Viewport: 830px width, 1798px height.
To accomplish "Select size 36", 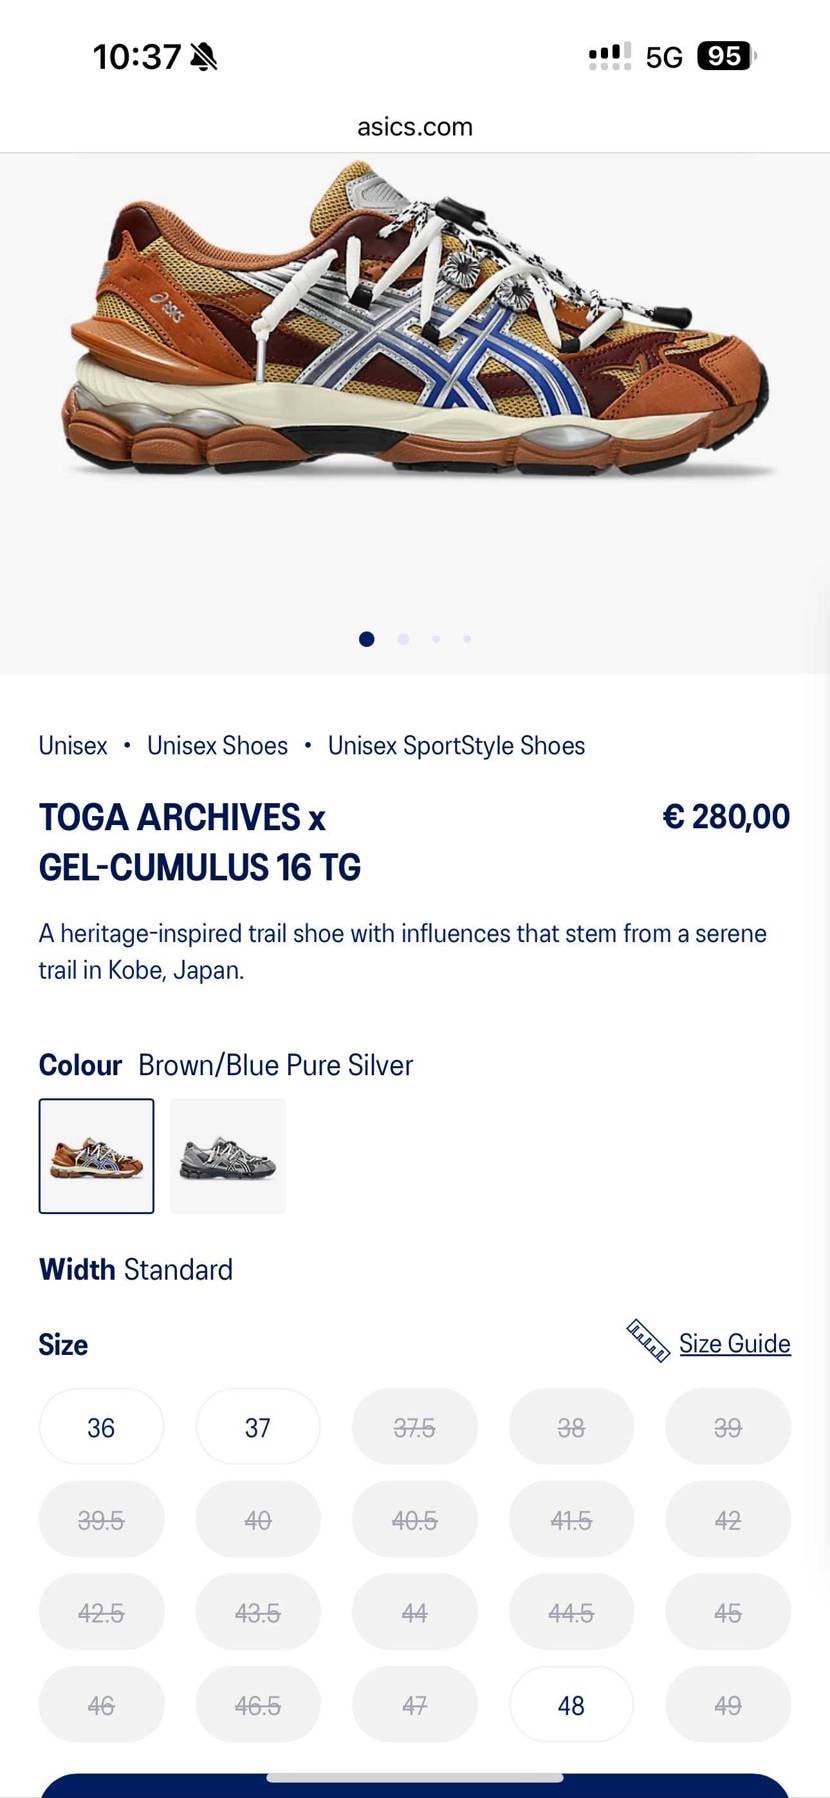I will click(x=101, y=1427).
